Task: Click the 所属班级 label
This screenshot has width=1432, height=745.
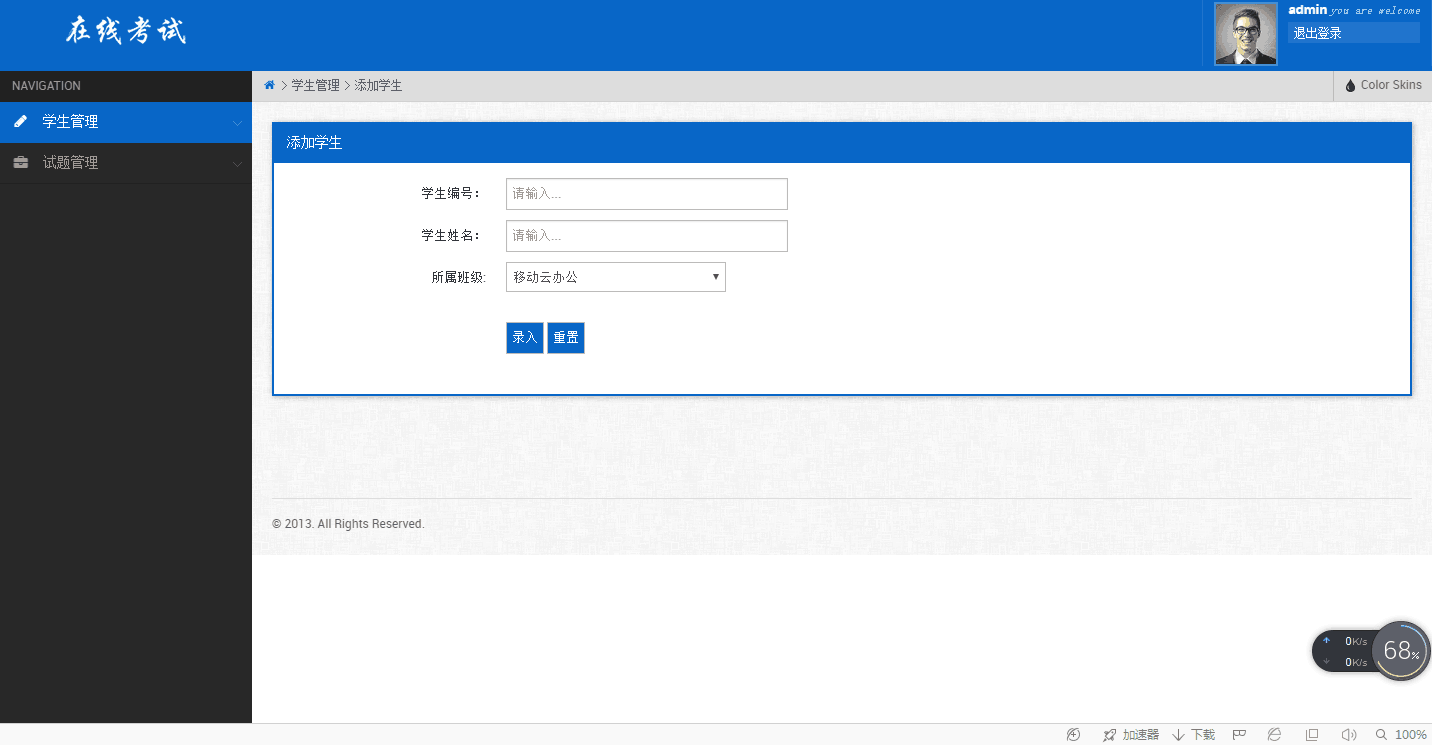Action: click(x=459, y=278)
